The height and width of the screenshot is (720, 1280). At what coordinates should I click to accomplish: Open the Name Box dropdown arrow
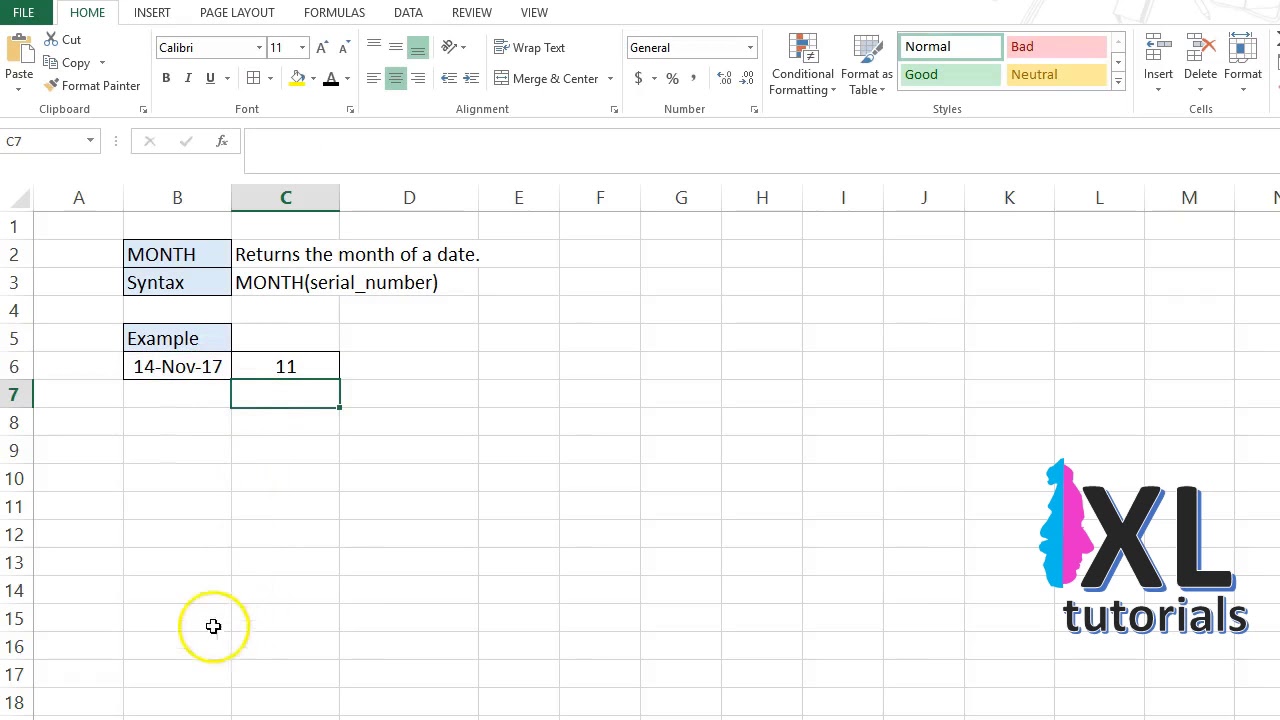[x=90, y=141]
